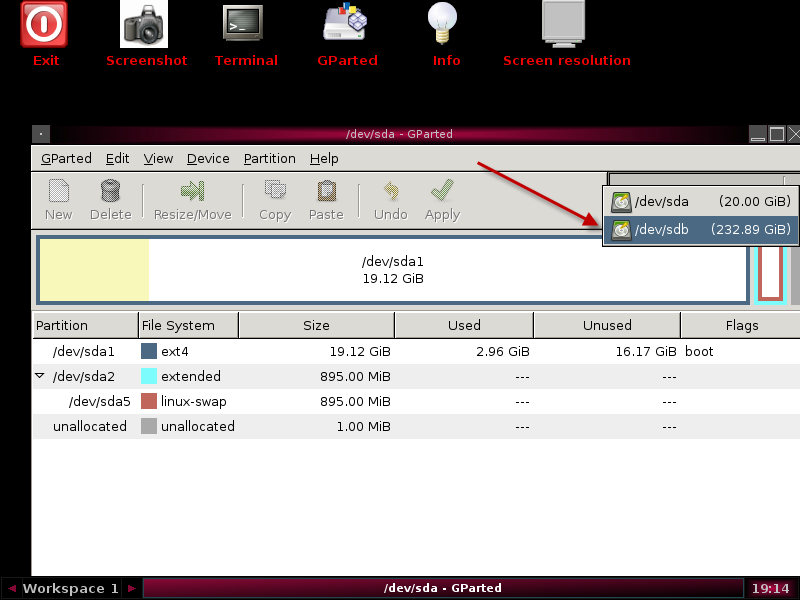Select /dev/sda (20.00 GiB) from device list
The image size is (800, 600).
click(x=701, y=202)
